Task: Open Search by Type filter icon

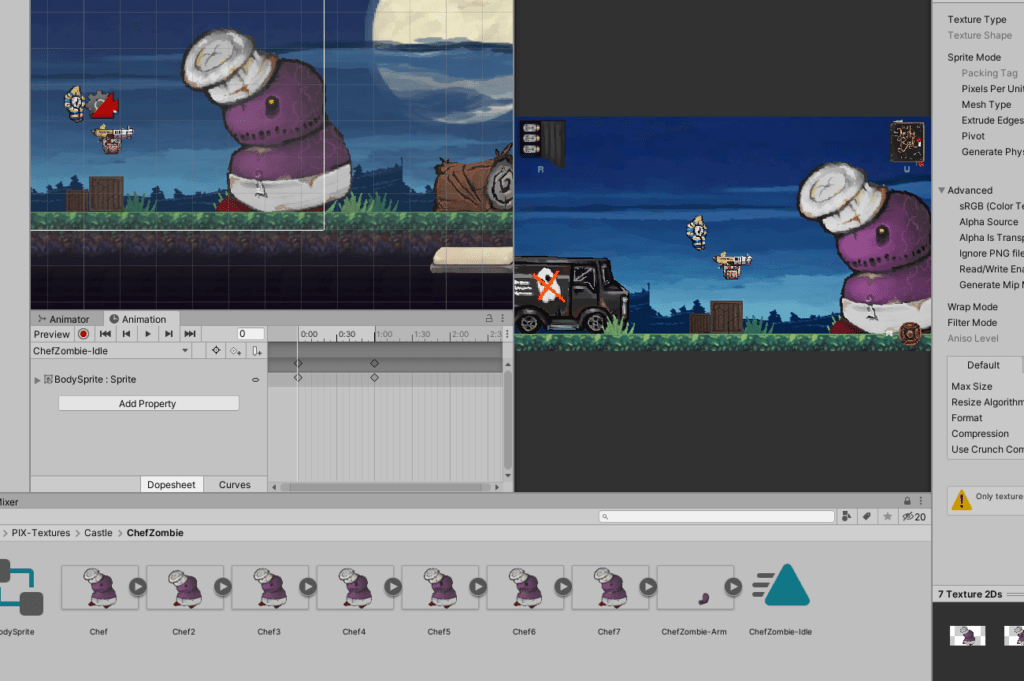Action: 846,516
